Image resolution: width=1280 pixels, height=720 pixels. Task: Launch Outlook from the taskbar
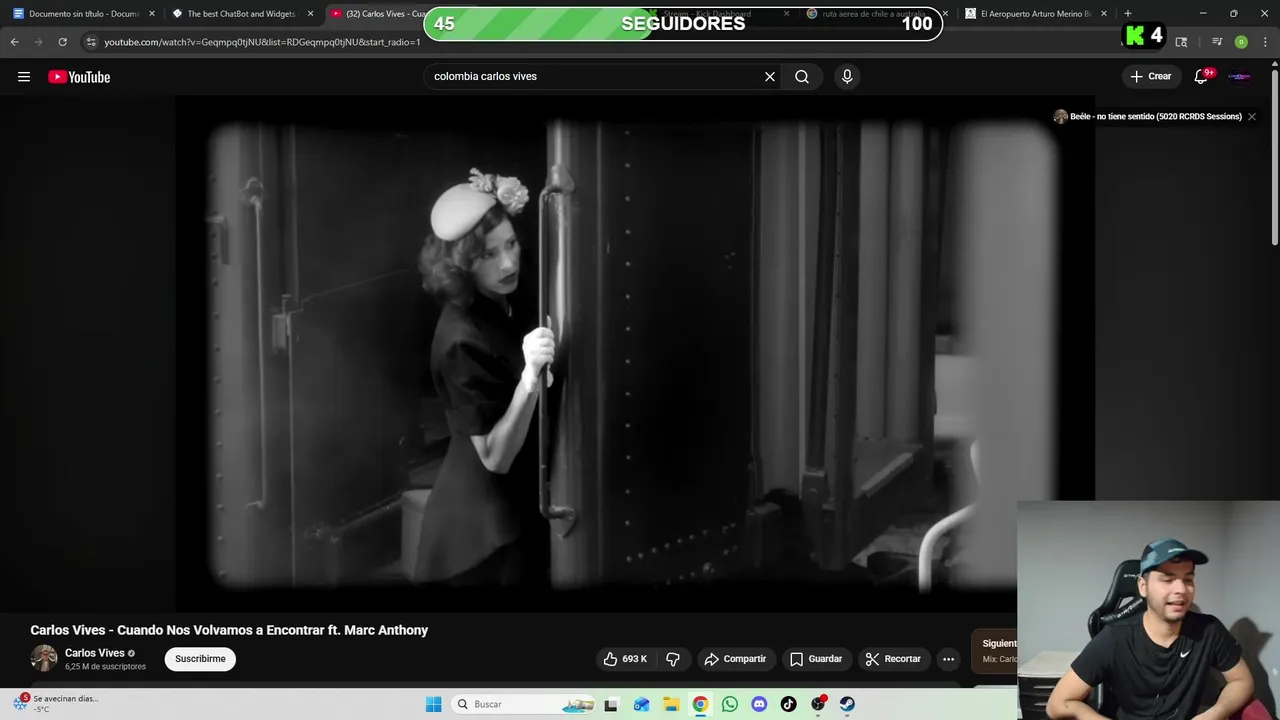point(641,704)
